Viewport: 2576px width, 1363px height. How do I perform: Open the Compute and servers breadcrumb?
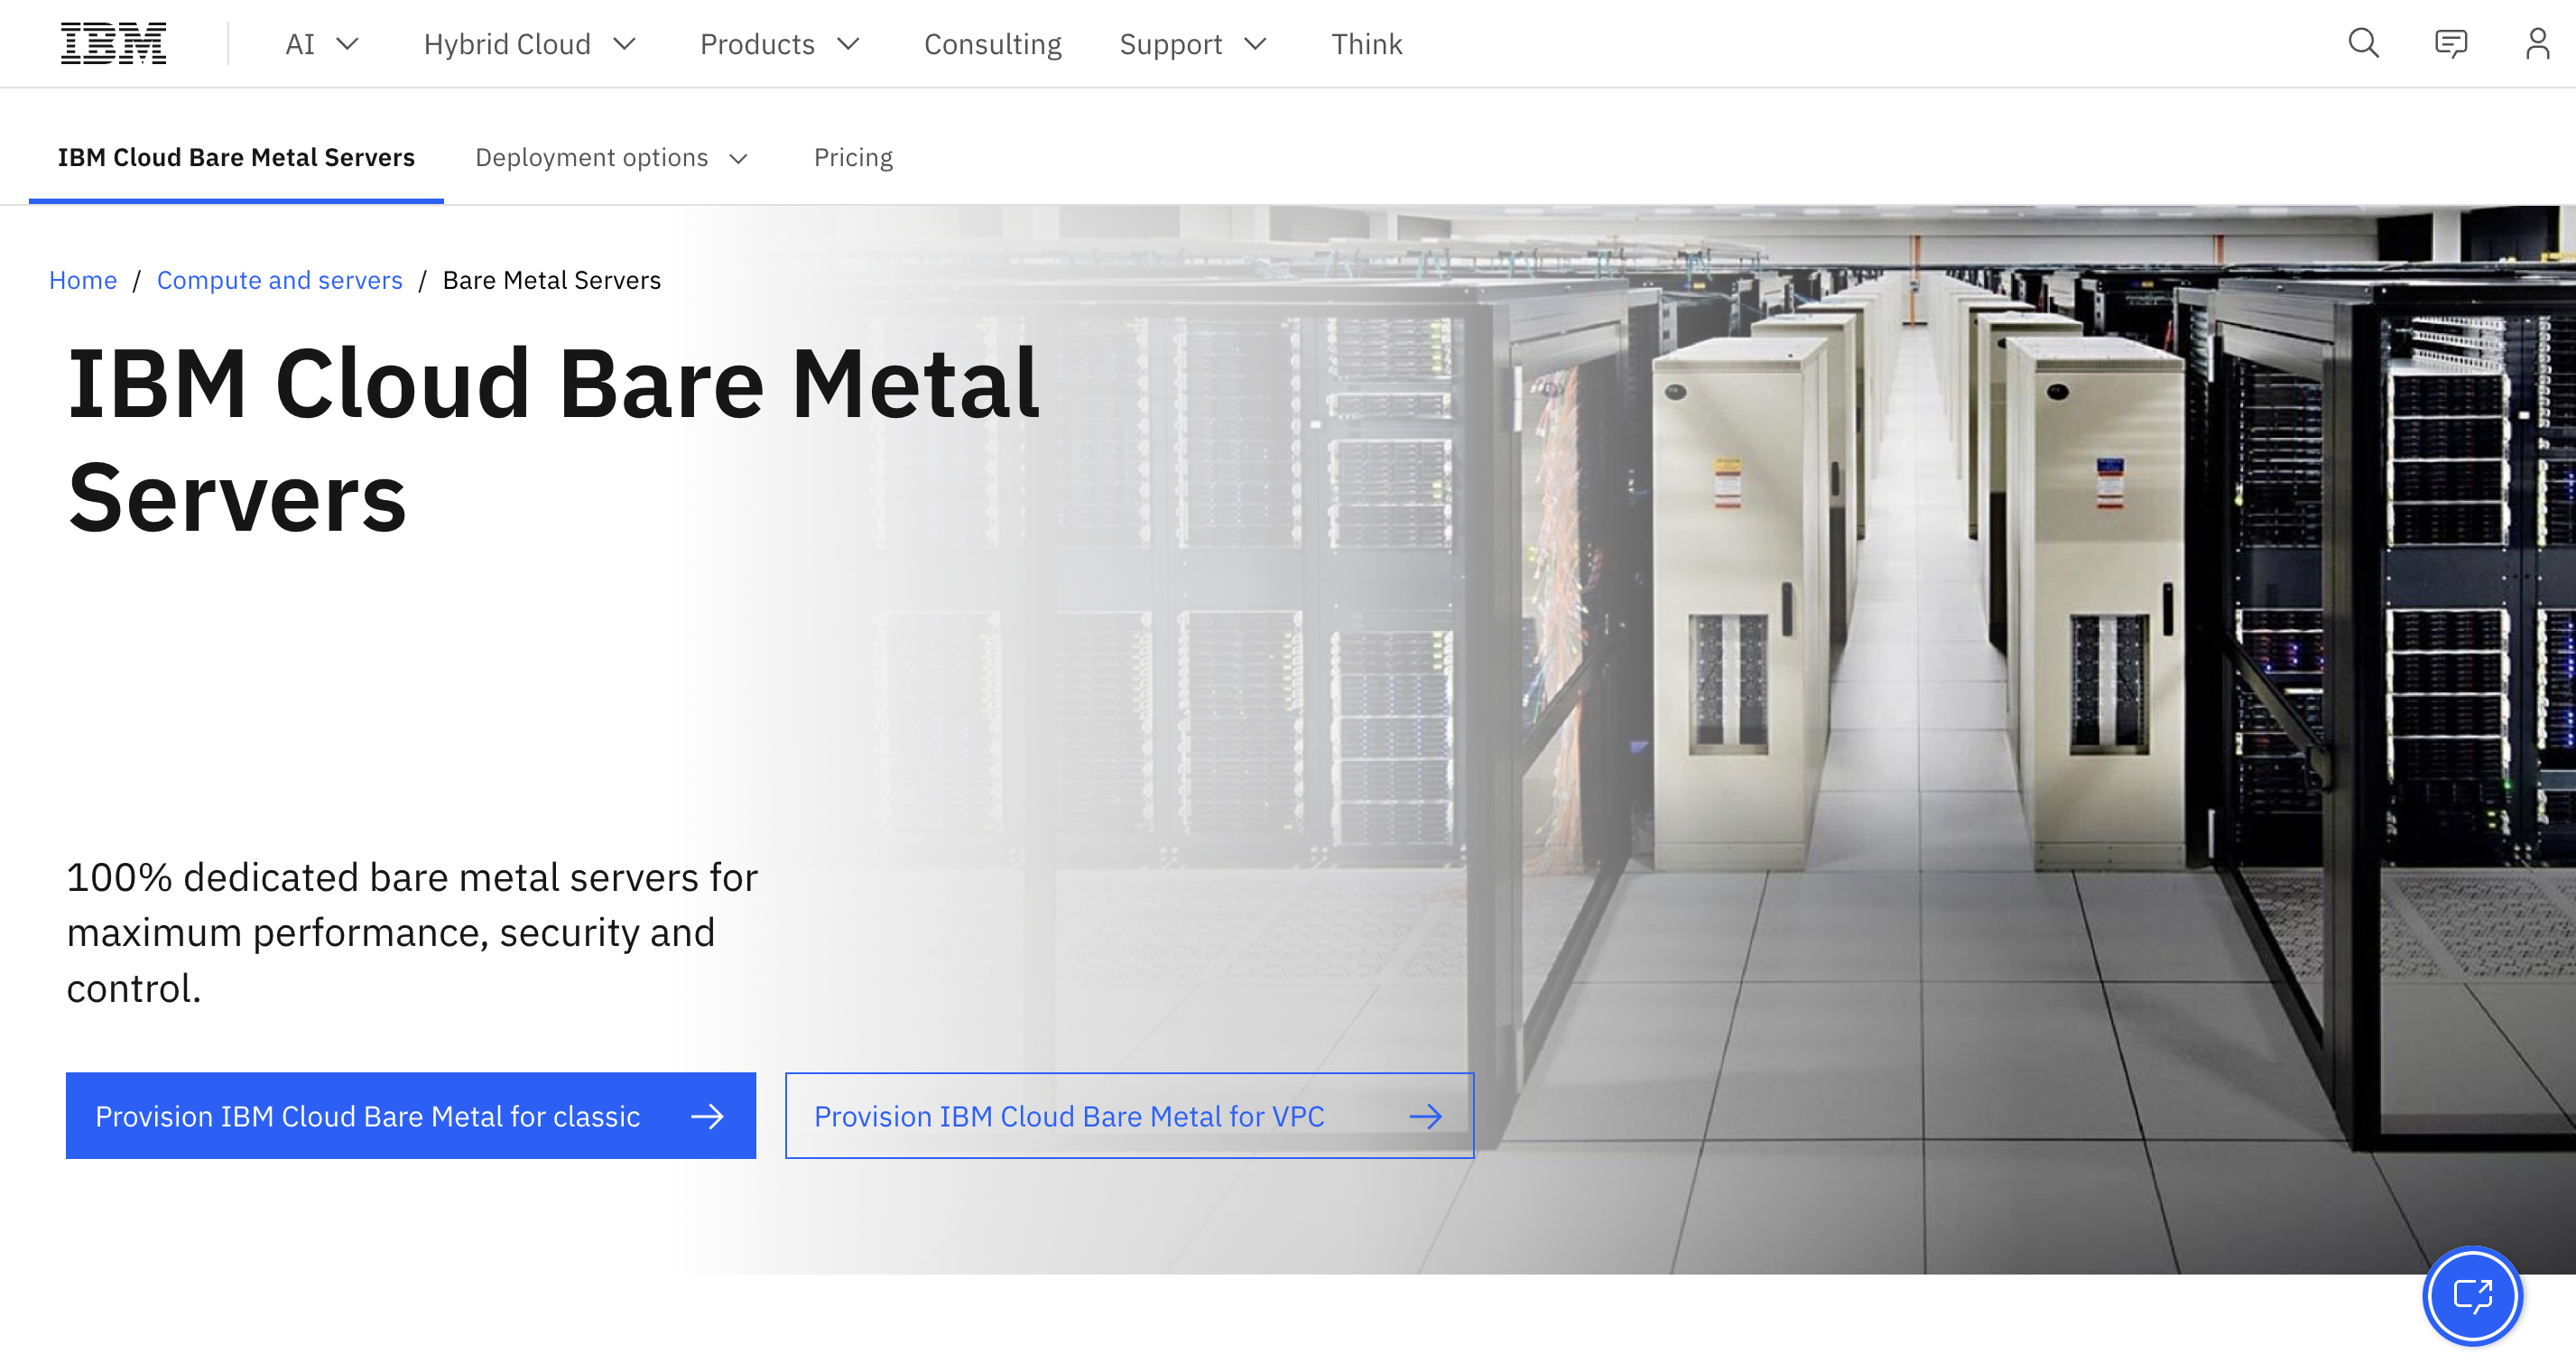(x=280, y=280)
